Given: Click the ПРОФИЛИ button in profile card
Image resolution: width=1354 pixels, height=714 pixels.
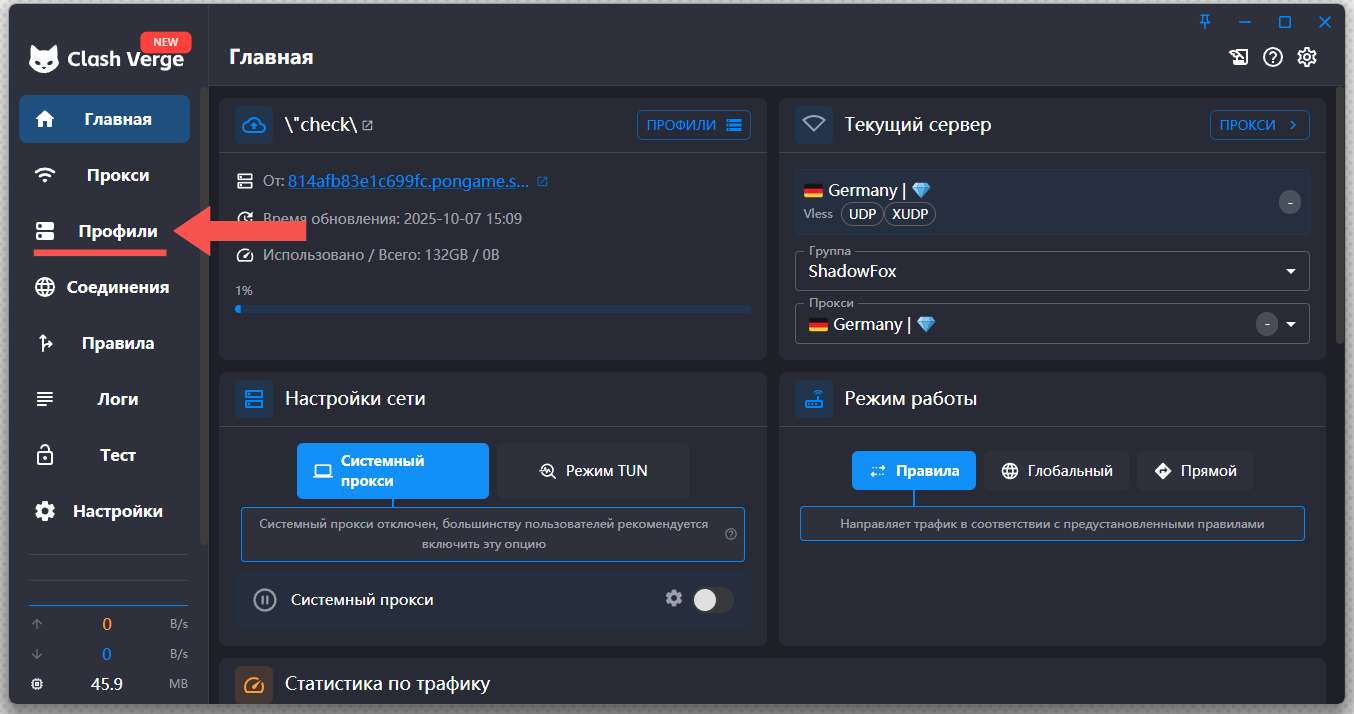Looking at the screenshot, I should point(693,125).
